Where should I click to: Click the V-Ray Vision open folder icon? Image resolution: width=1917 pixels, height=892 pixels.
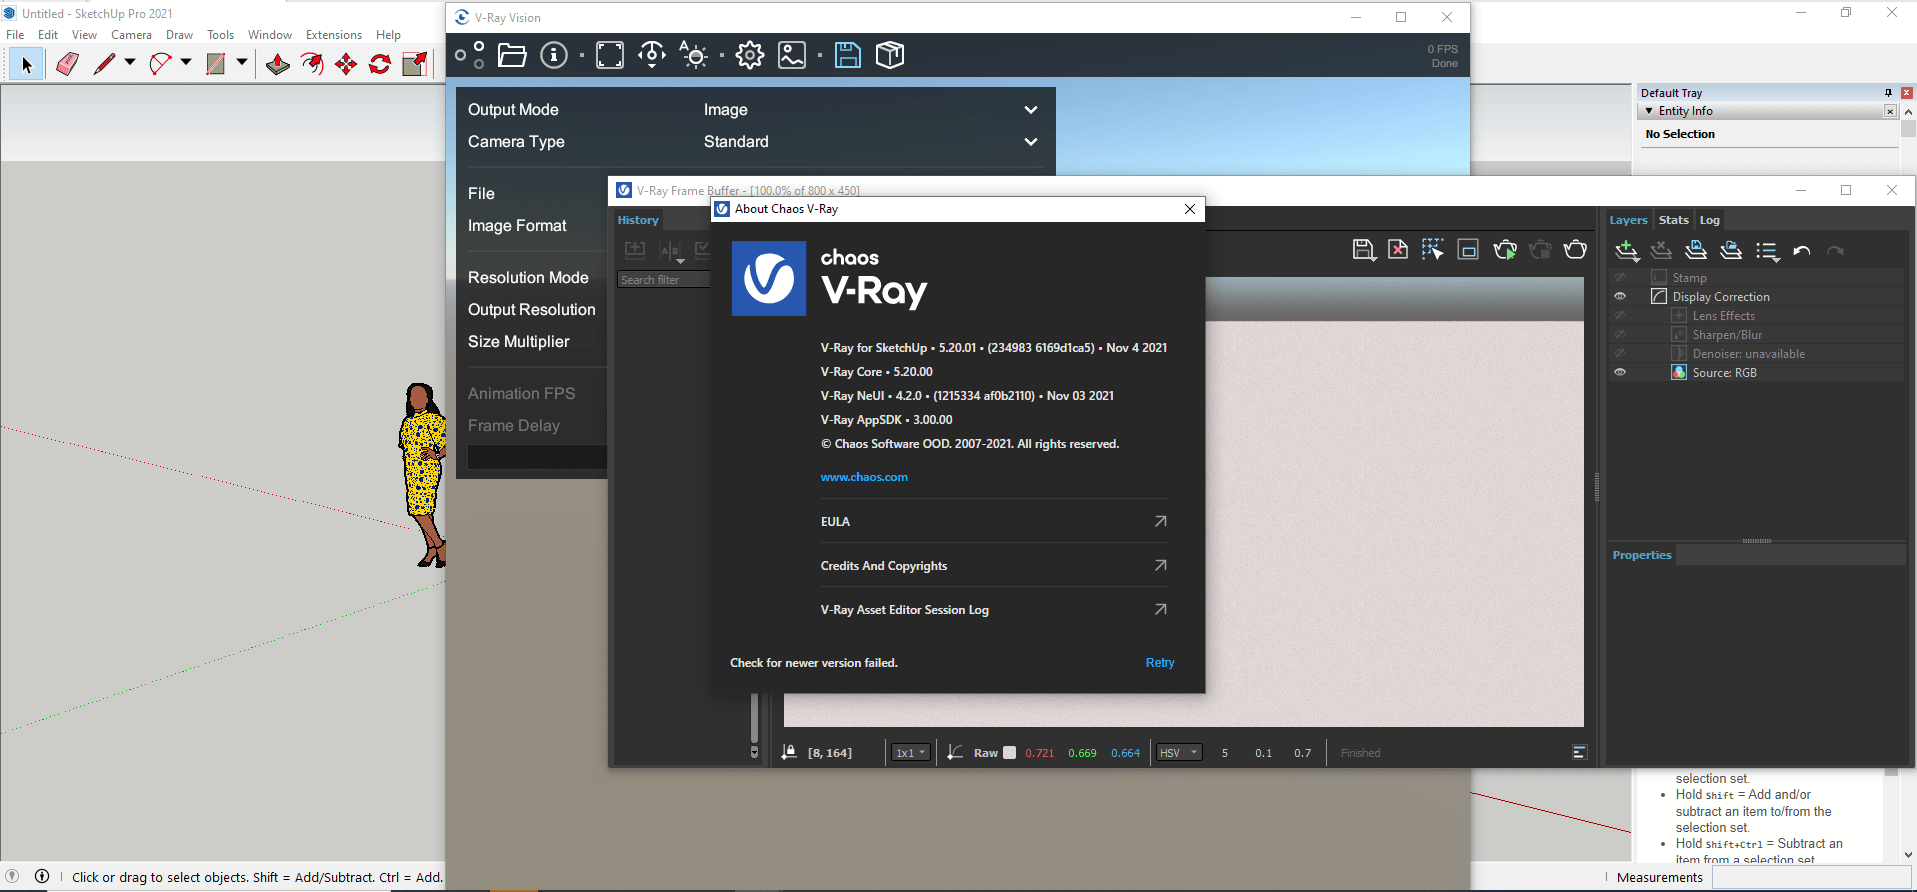[512, 55]
